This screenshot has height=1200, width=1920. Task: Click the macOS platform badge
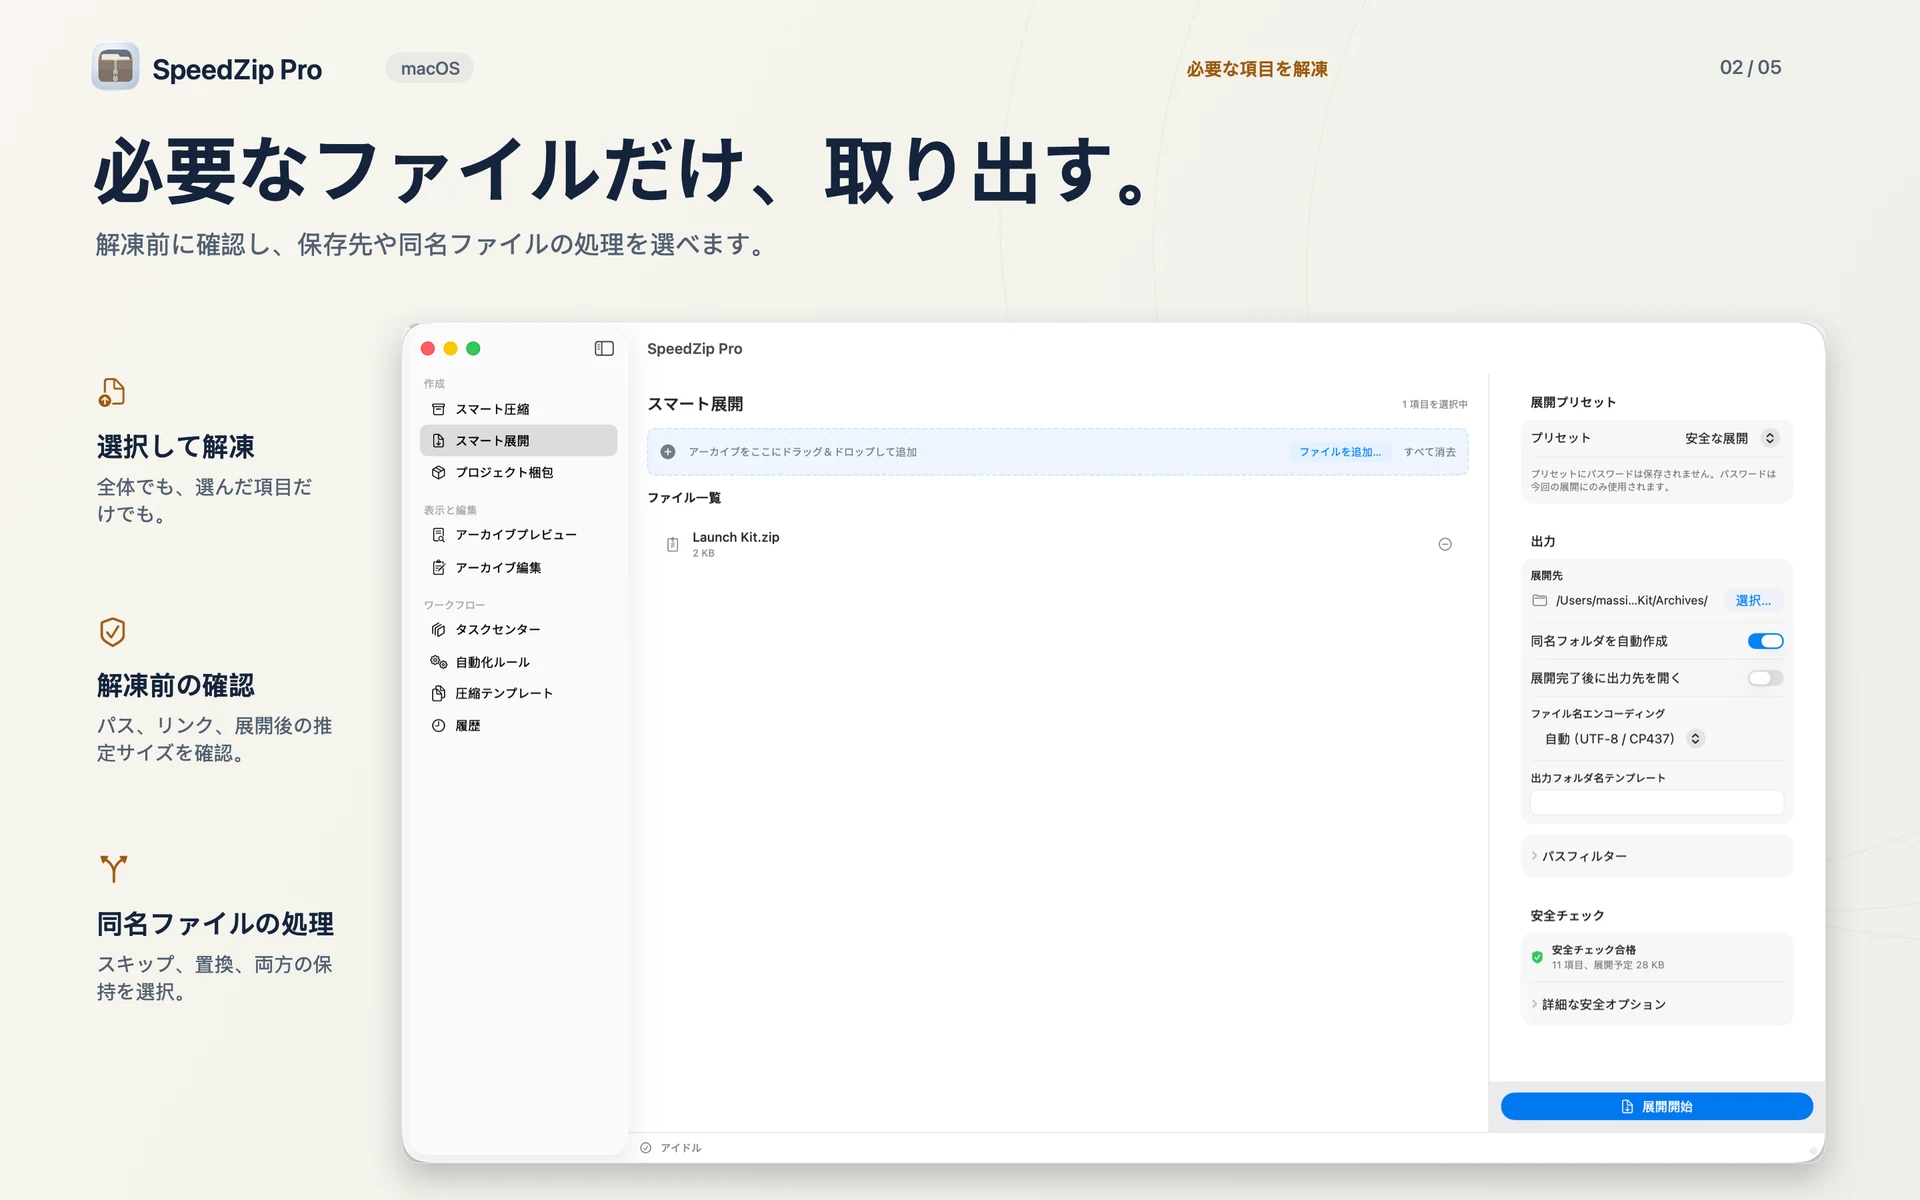(x=430, y=68)
